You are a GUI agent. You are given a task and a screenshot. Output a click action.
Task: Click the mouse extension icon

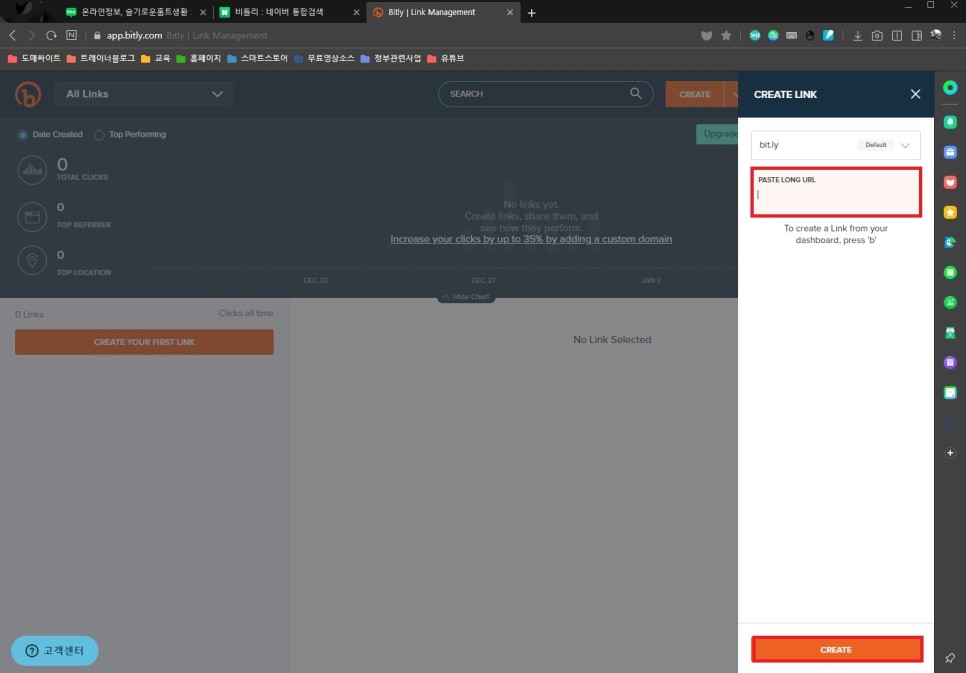point(810,36)
